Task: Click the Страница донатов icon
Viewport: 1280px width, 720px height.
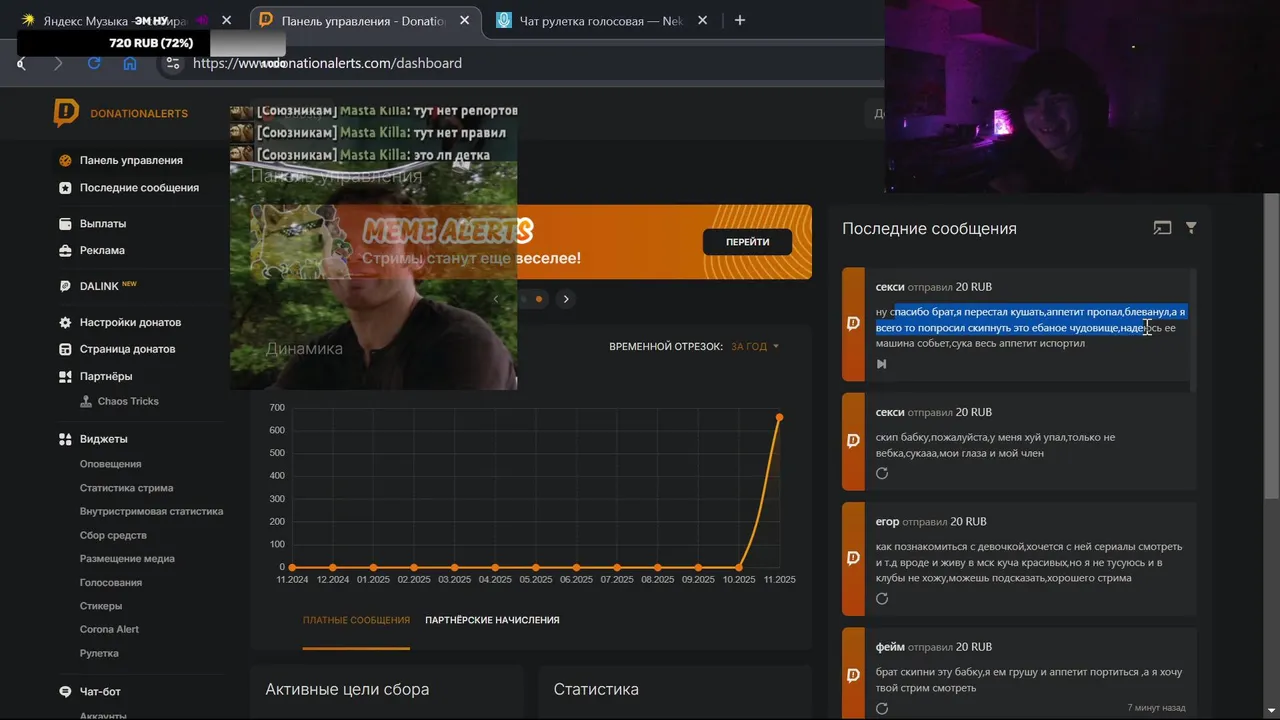Action: click(x=65, y=349)
